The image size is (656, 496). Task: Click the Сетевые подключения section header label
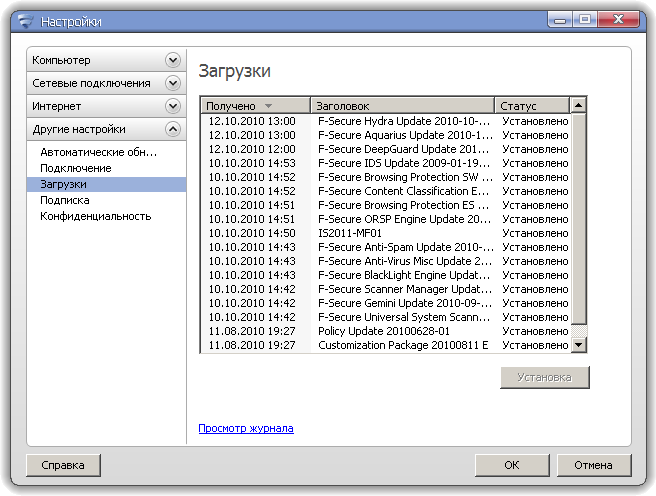(91, 83)
